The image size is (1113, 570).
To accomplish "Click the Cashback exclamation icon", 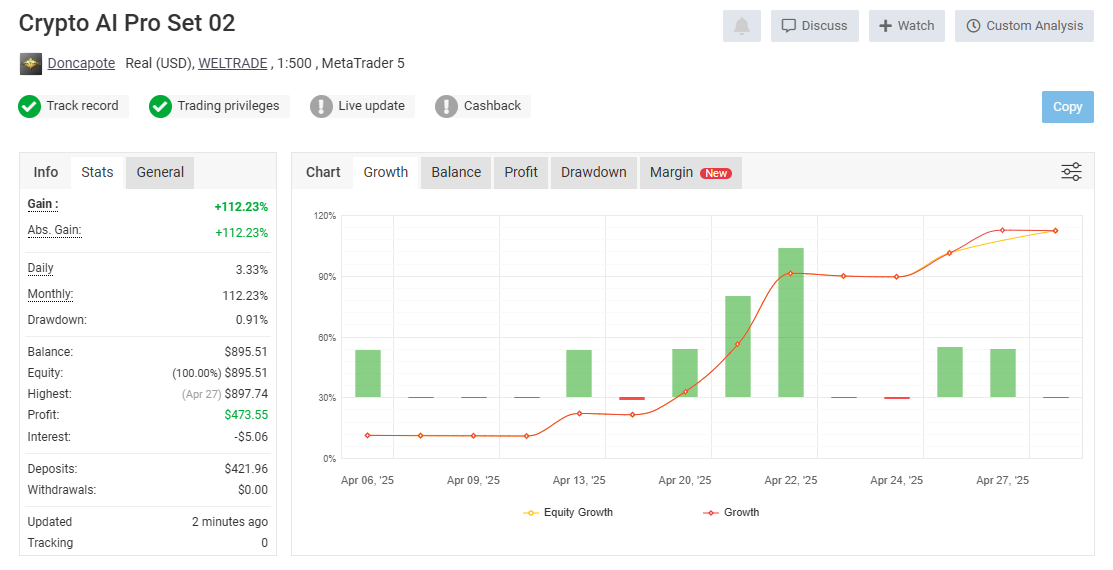I will tap(446, 106).
